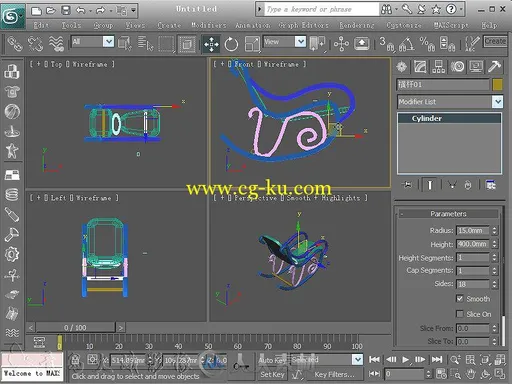This screenshot has width=512, height=384.
Task: Toggle Angle Snap button
Action: [406, 44]
